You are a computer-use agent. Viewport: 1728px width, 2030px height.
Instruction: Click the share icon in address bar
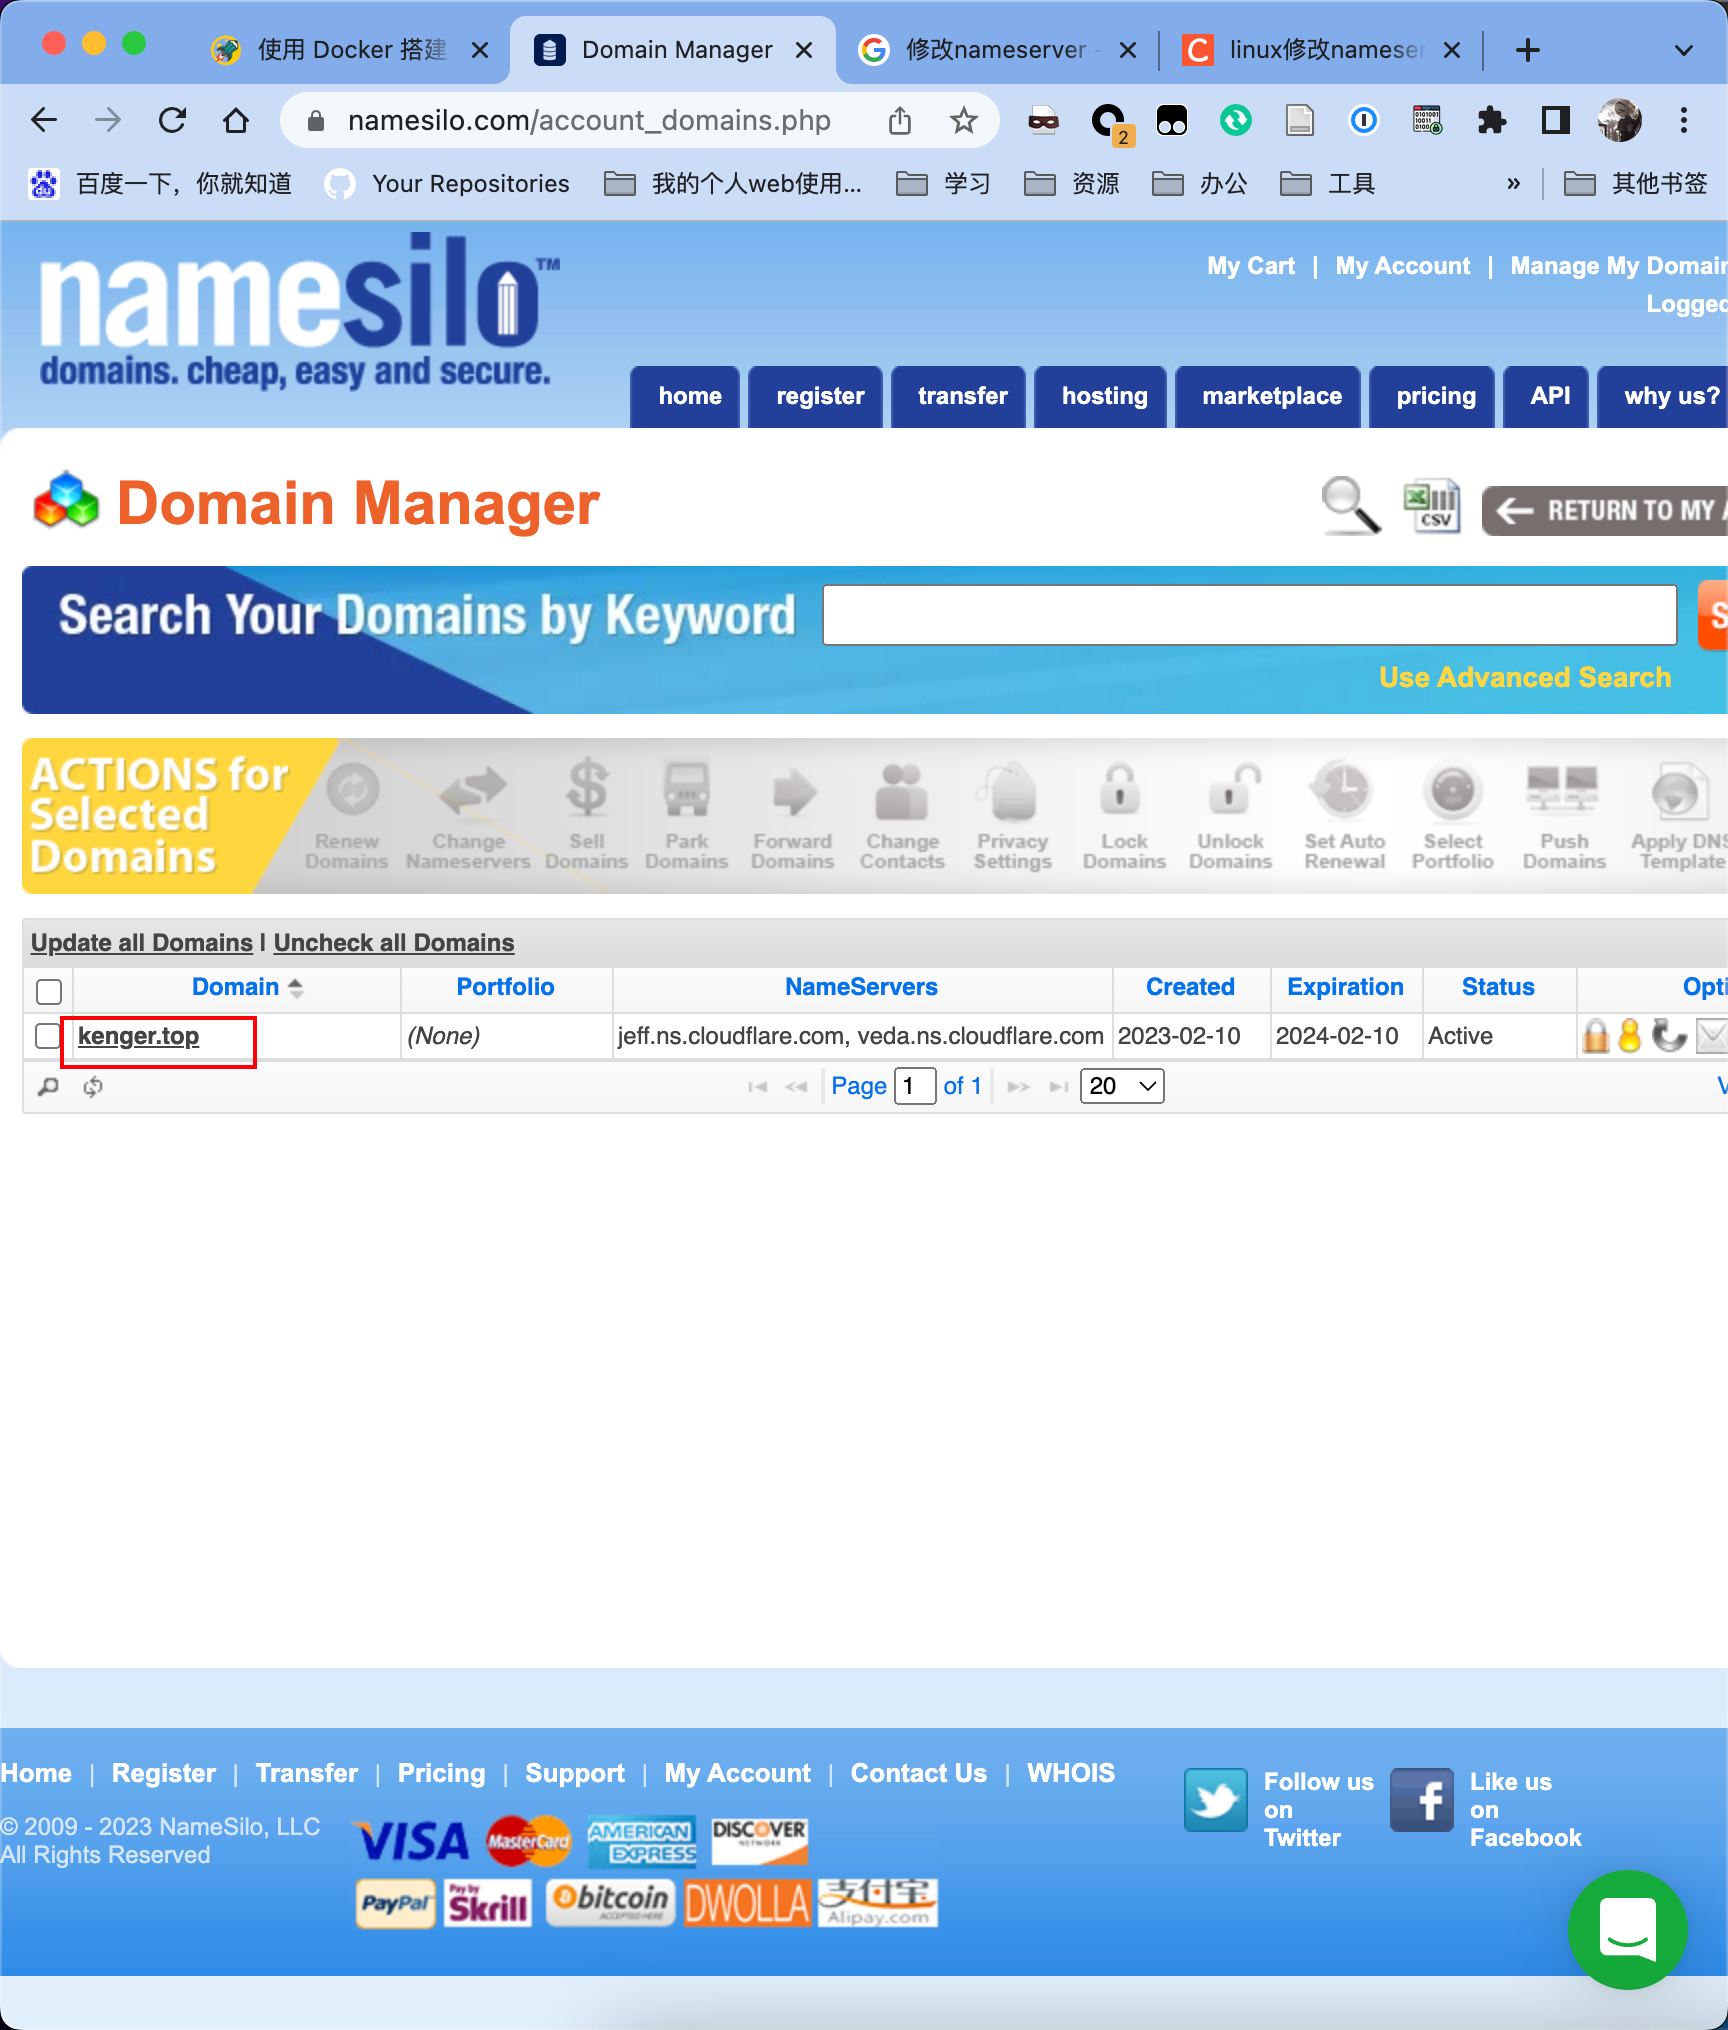click(900, 120)
